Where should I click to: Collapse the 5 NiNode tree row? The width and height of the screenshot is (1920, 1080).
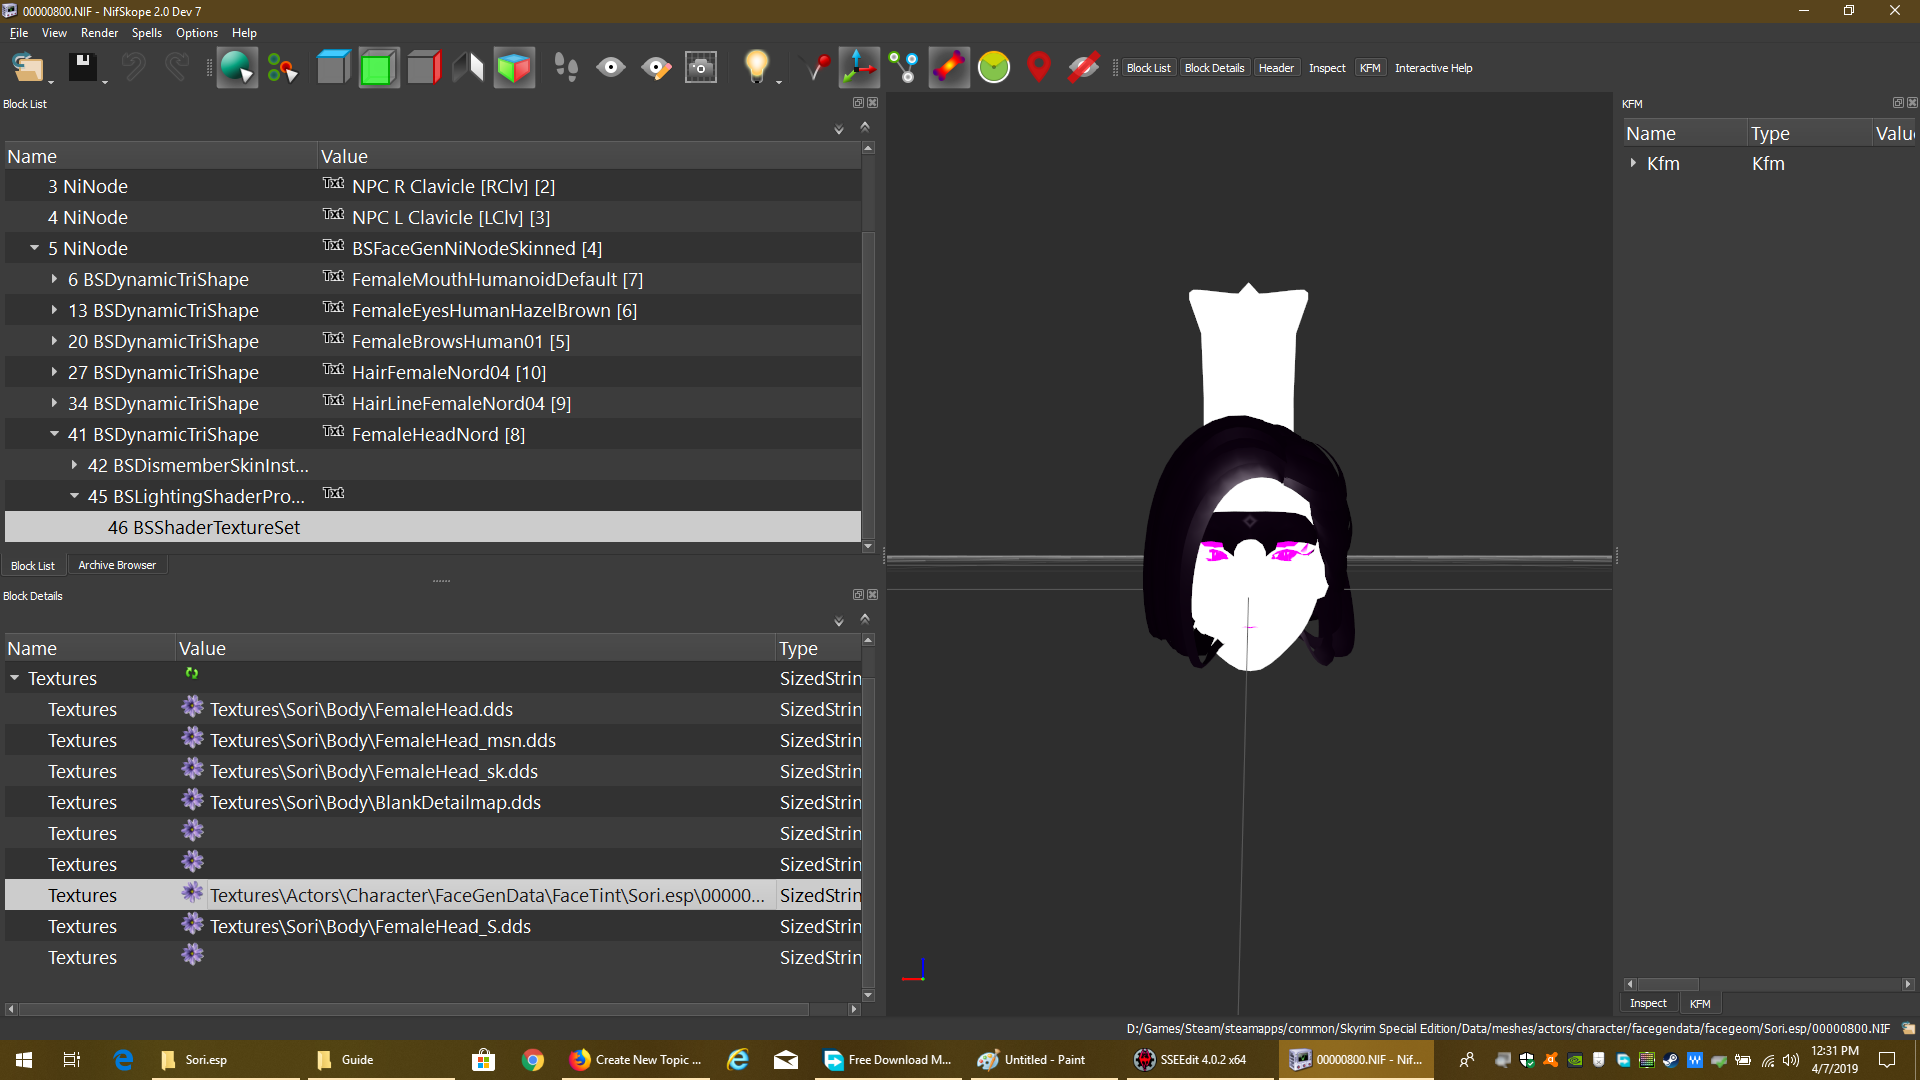34,248
